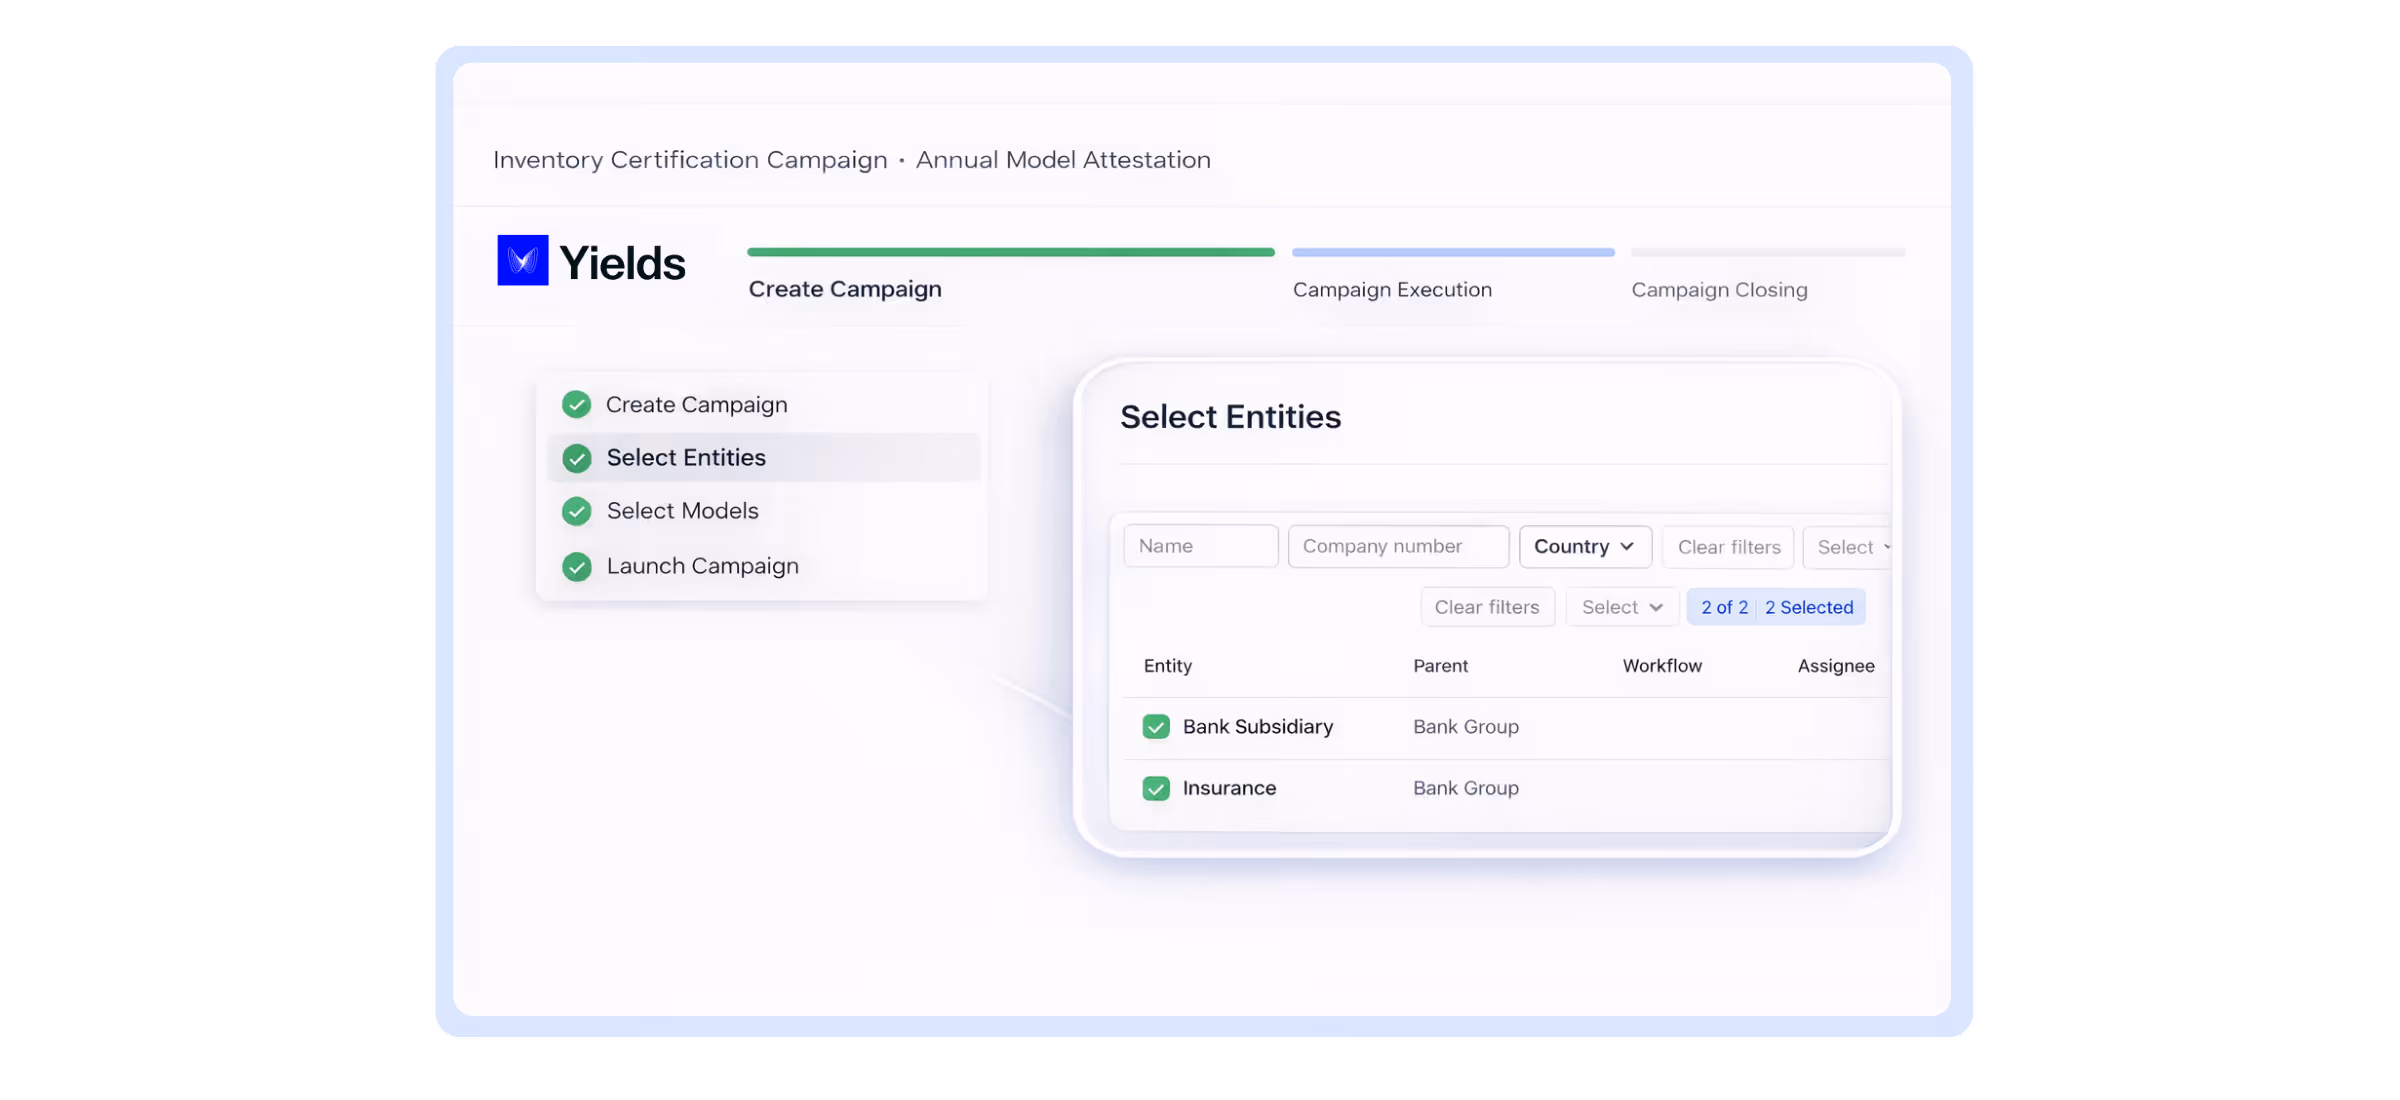The height and width of the screenshot is (1100, 2400).
Task: Go to the Select Models step
Action: pyautogui.click(x=682, y=511)
